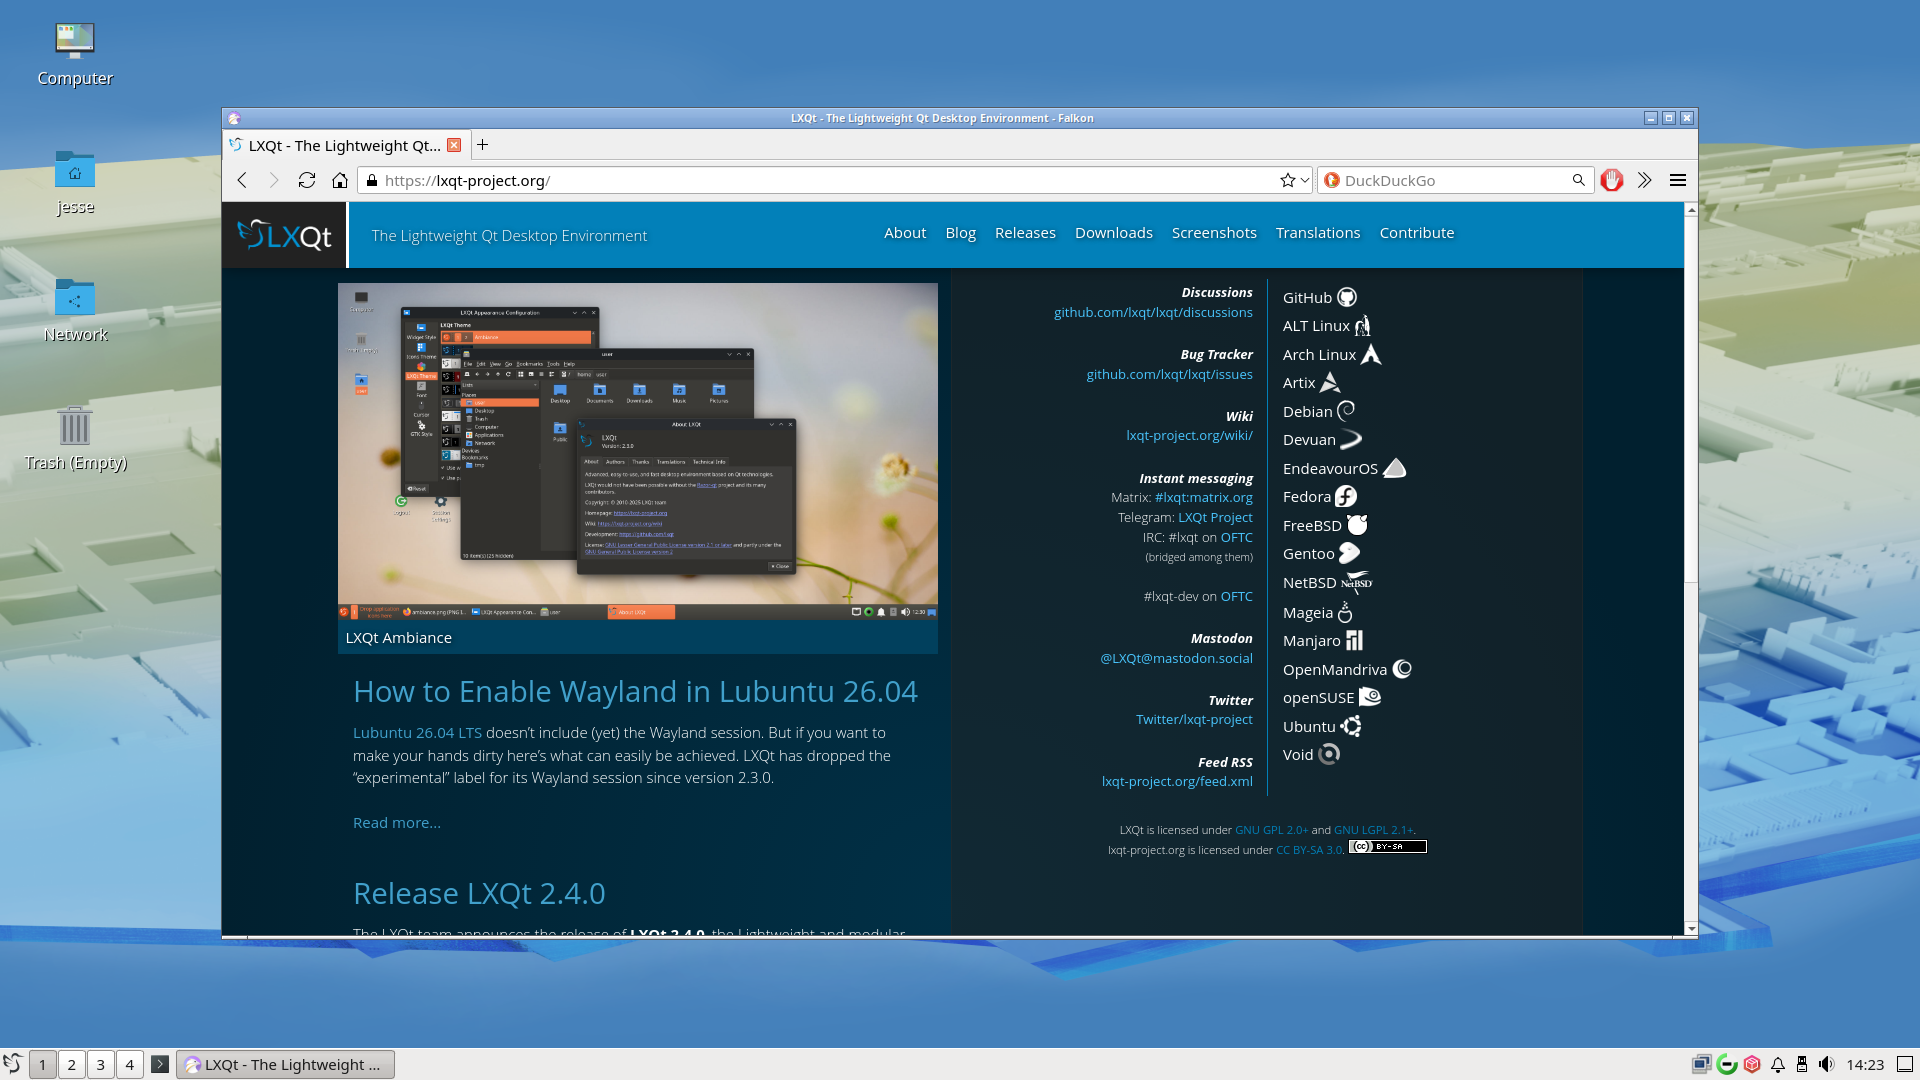The width and height of the screenshot is (1920, 1080).
Task: Click the search magnifier icon
Action: coord(1578,180)
